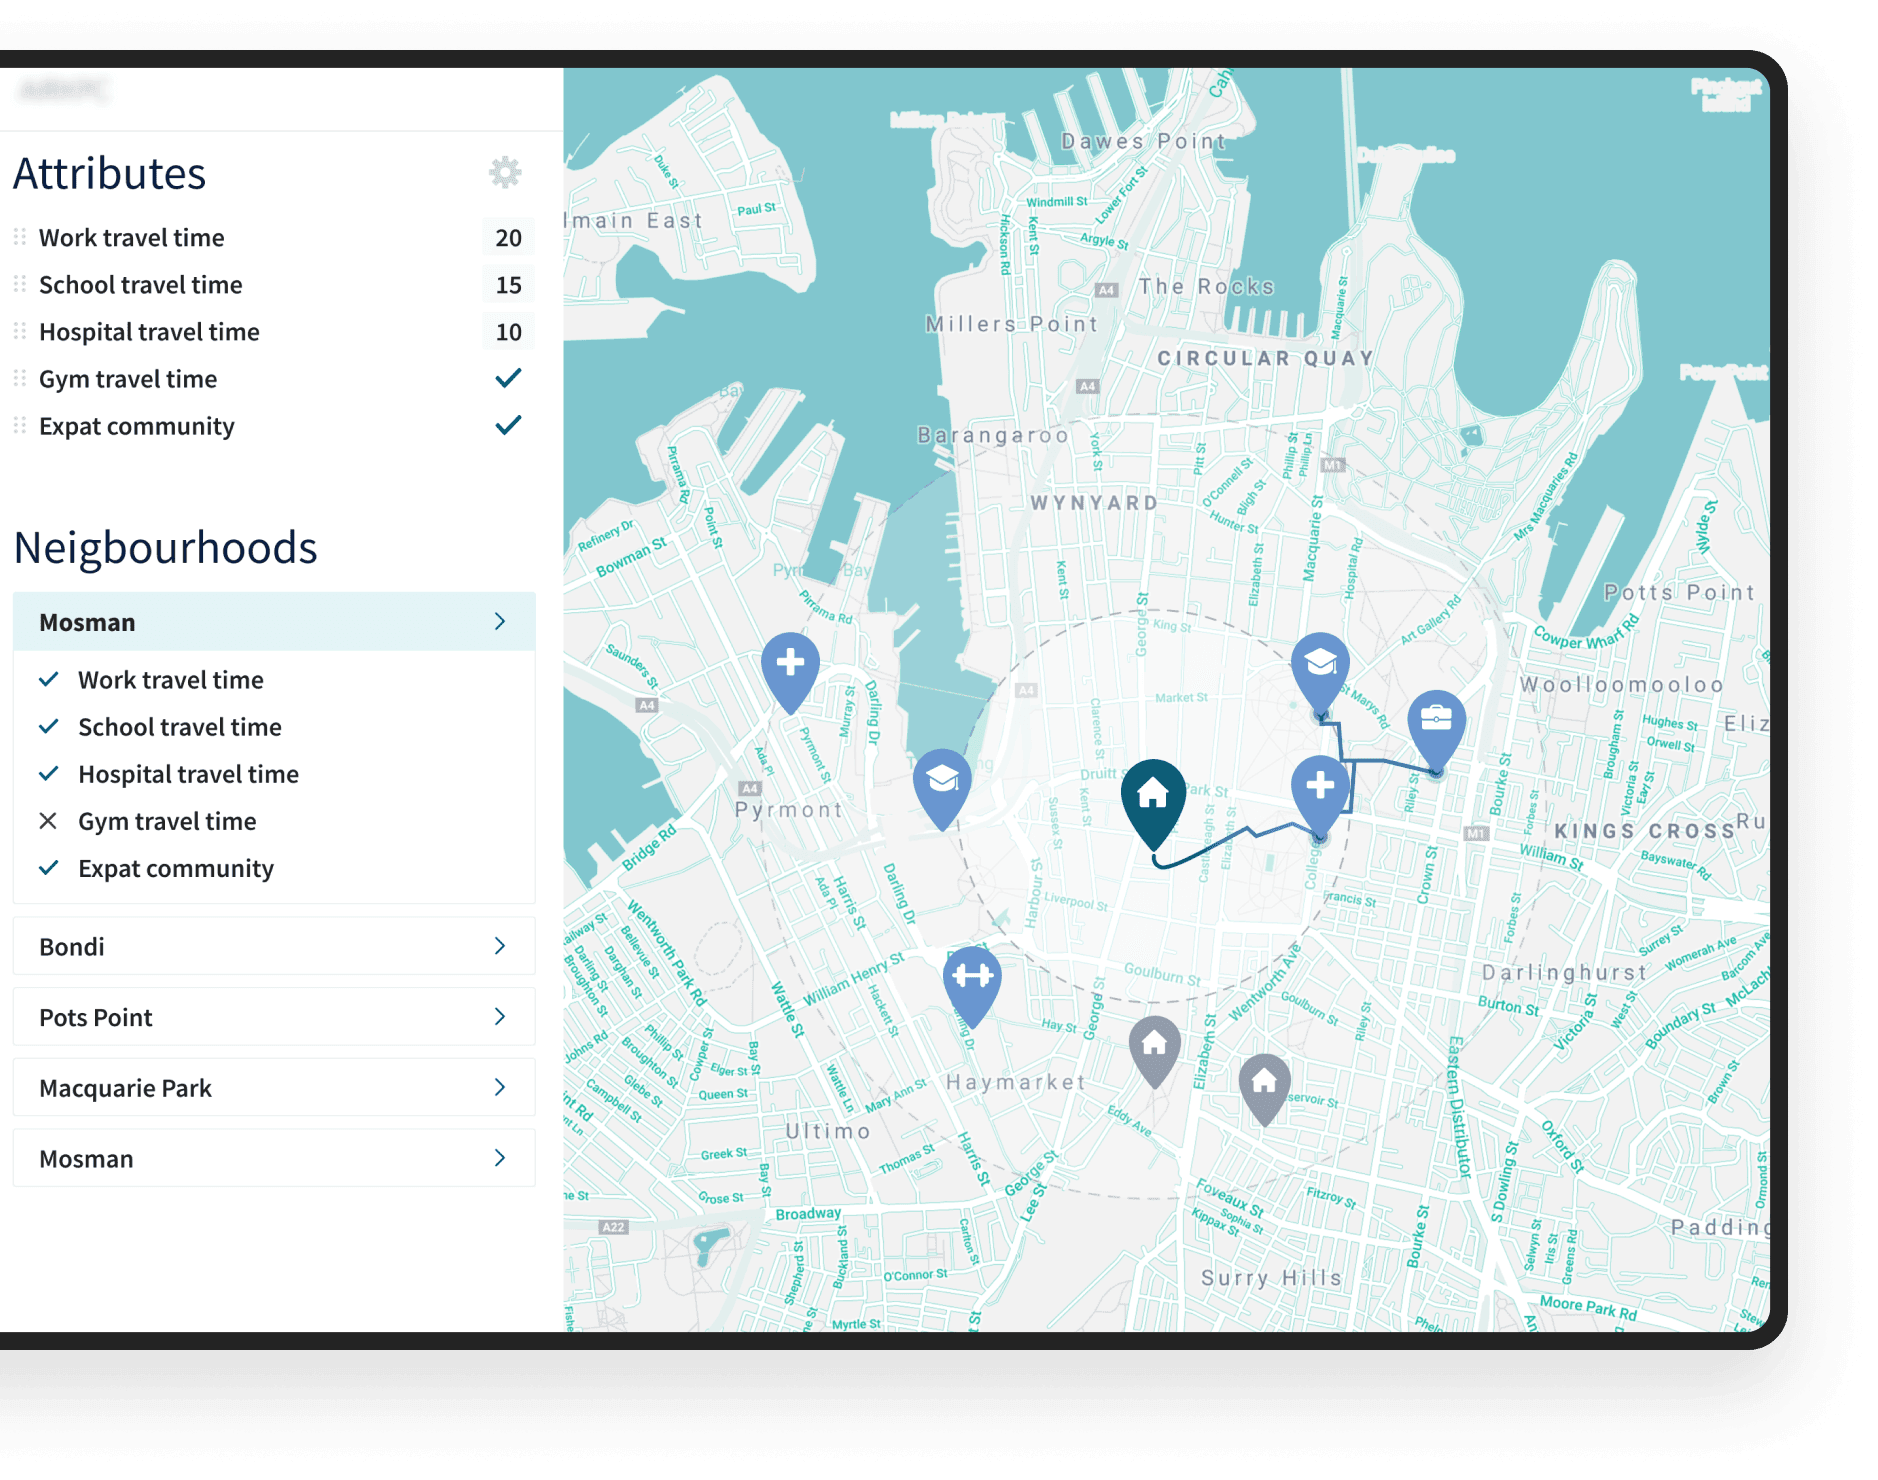This screenshot has width=1878, height=1480.
Task: Toggle the Expat community attribute checkmark
Action: click(x=508, y=425)
